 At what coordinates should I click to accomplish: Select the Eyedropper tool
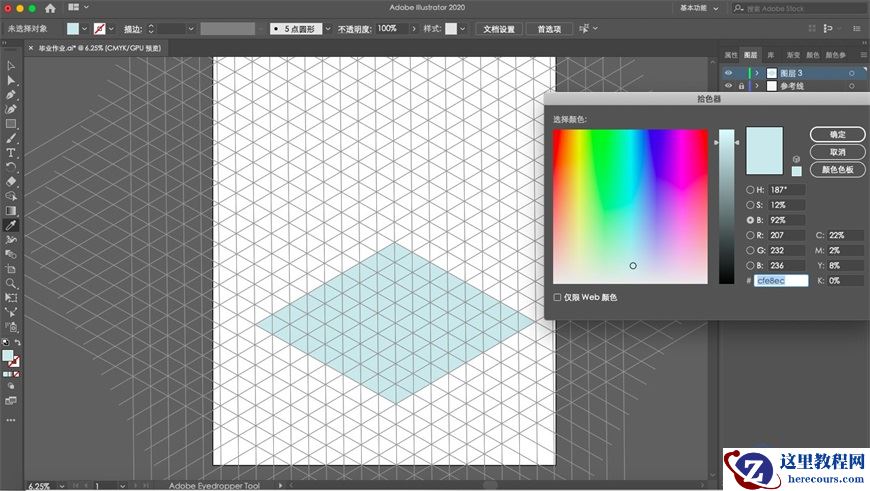[x=11, y=225]
